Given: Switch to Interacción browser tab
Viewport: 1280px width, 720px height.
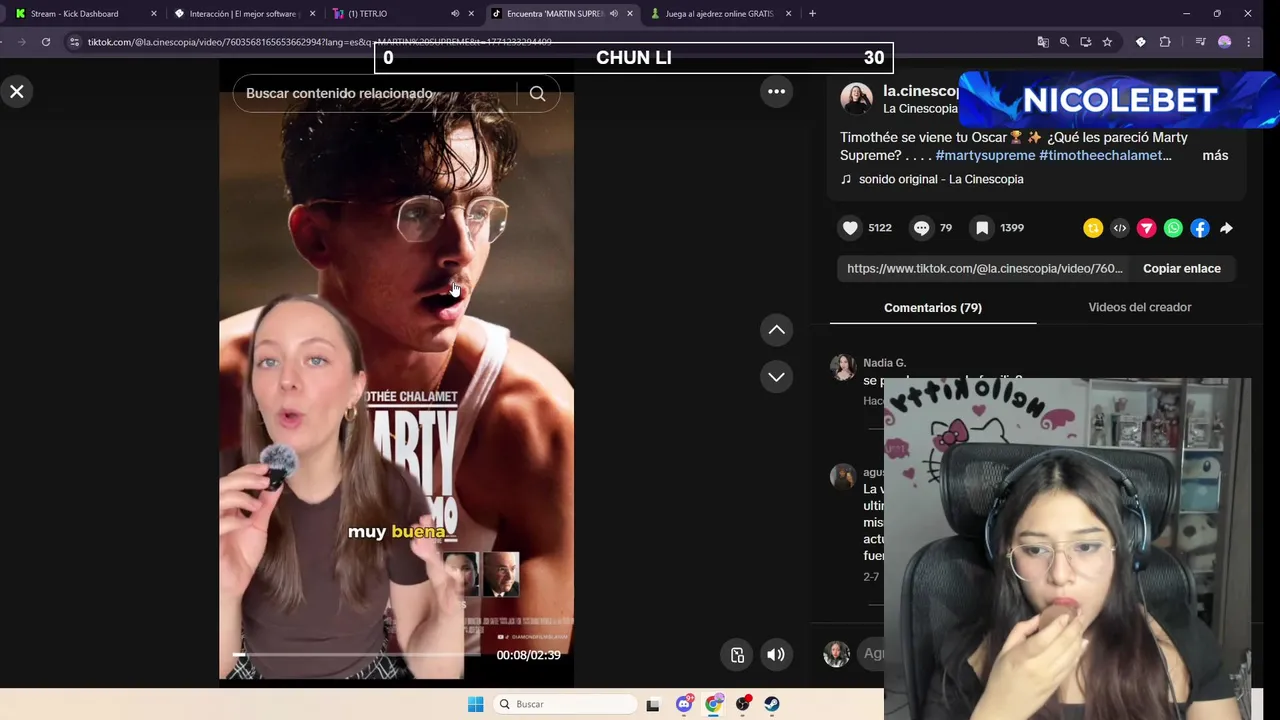Looking at the screenshot, I should click(x=243, y=14).
